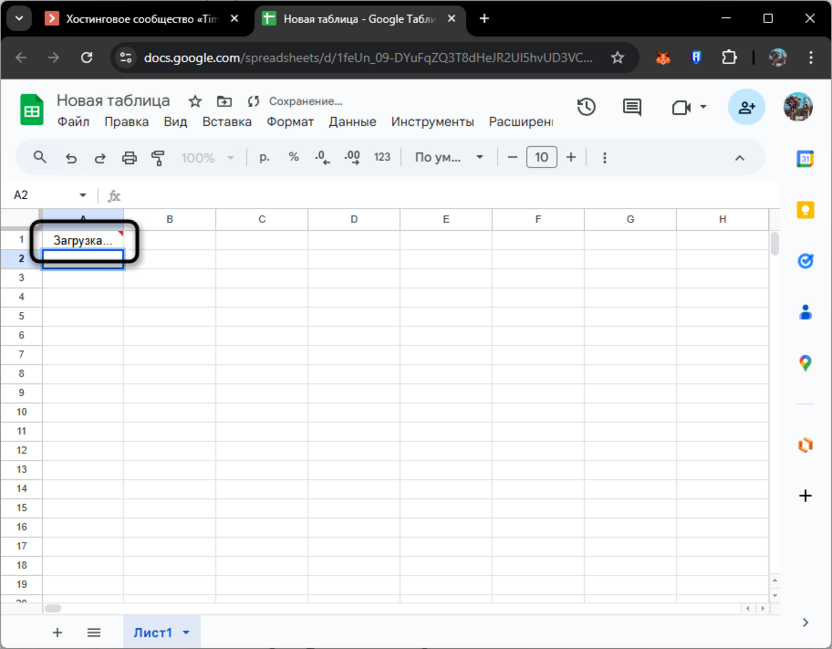
Task: Click the A2 name box
Action: [x=42, y=195]
